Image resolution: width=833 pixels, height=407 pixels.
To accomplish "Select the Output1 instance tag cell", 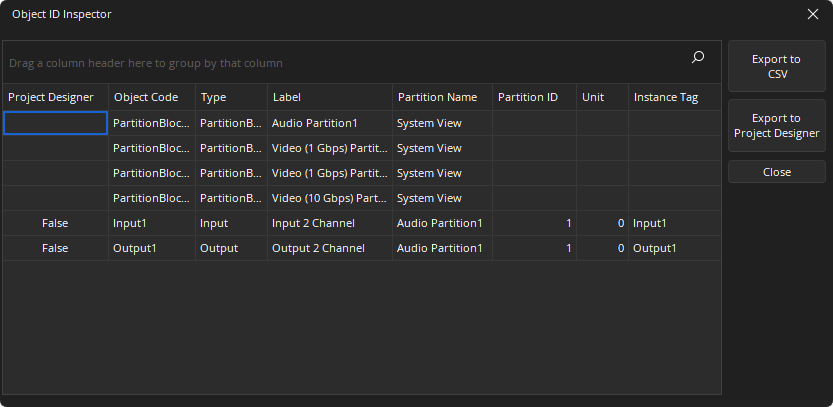I will click(x=655, y=248).
